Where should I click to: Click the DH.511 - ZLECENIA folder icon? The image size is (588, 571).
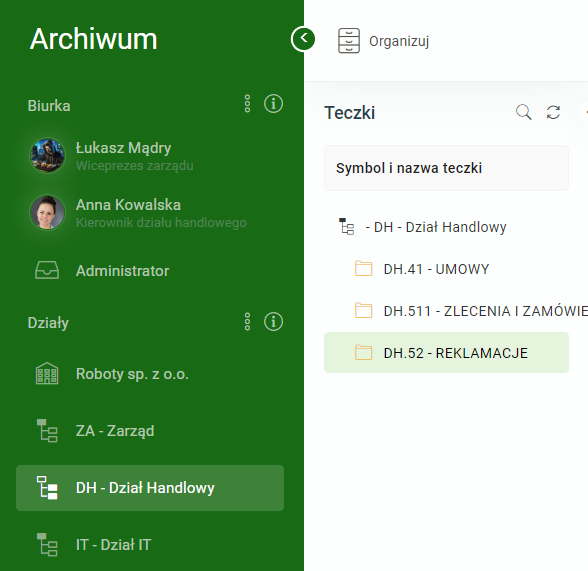click(363, 310)
